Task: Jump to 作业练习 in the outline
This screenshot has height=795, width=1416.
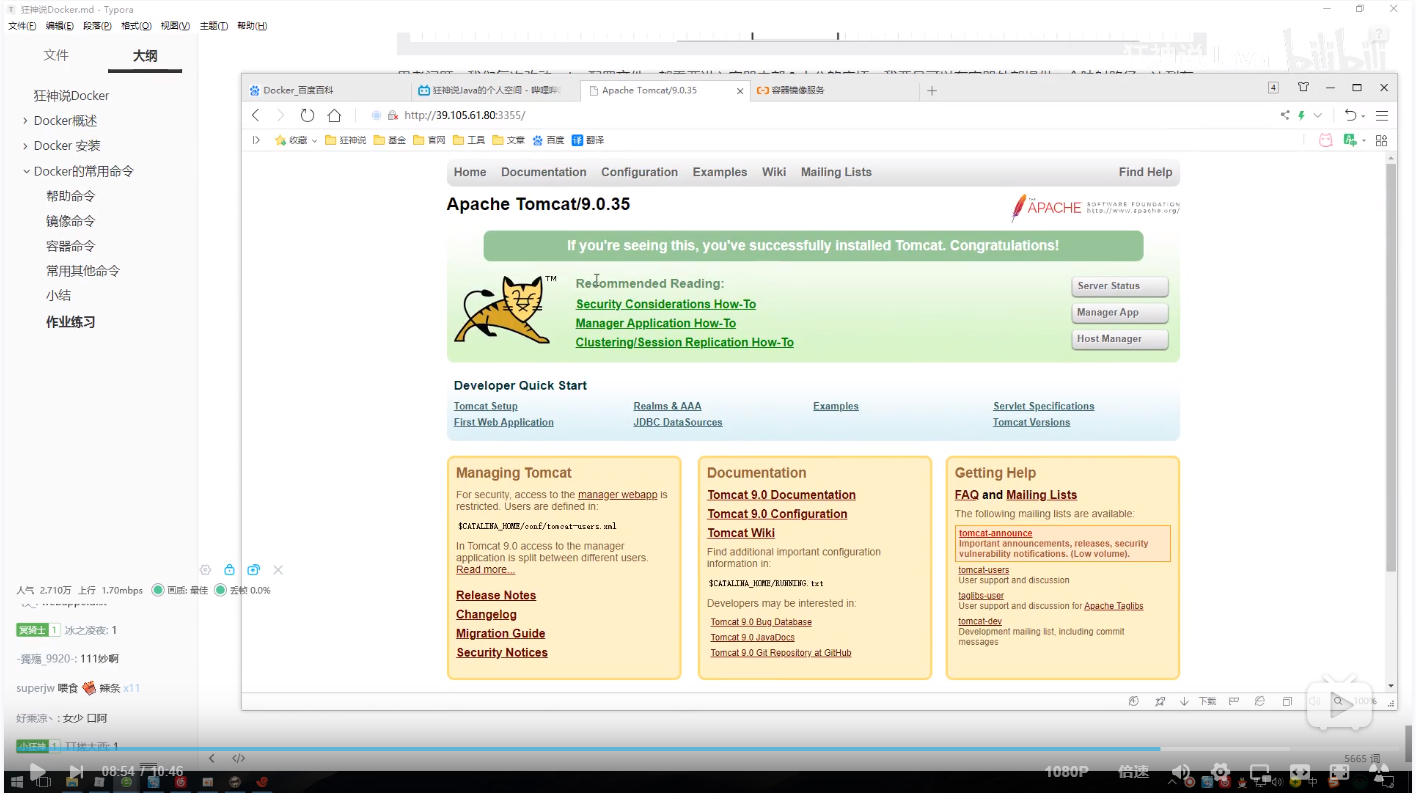Action: (70, 322)
